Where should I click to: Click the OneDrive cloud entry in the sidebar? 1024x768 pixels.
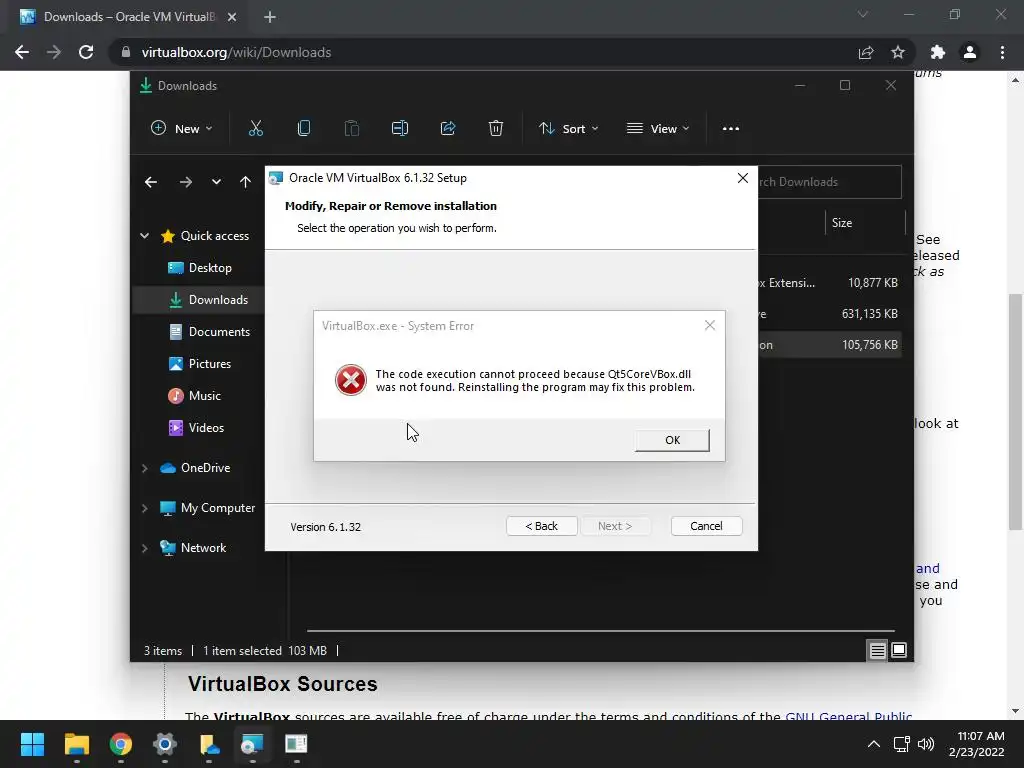coord(195,468)
